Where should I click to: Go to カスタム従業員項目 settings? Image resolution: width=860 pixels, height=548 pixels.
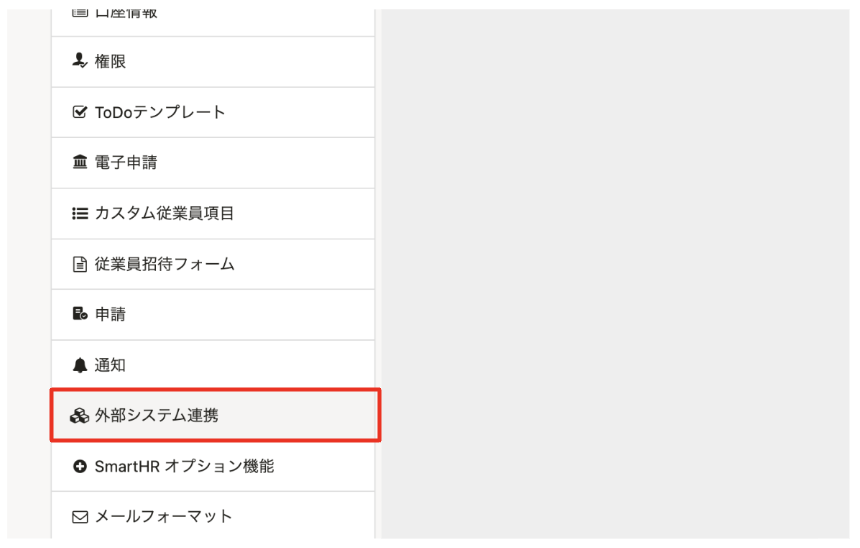tap(213, 214)
